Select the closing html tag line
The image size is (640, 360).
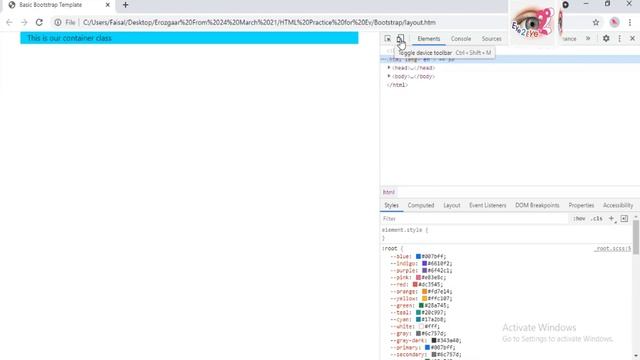(397, 85)
